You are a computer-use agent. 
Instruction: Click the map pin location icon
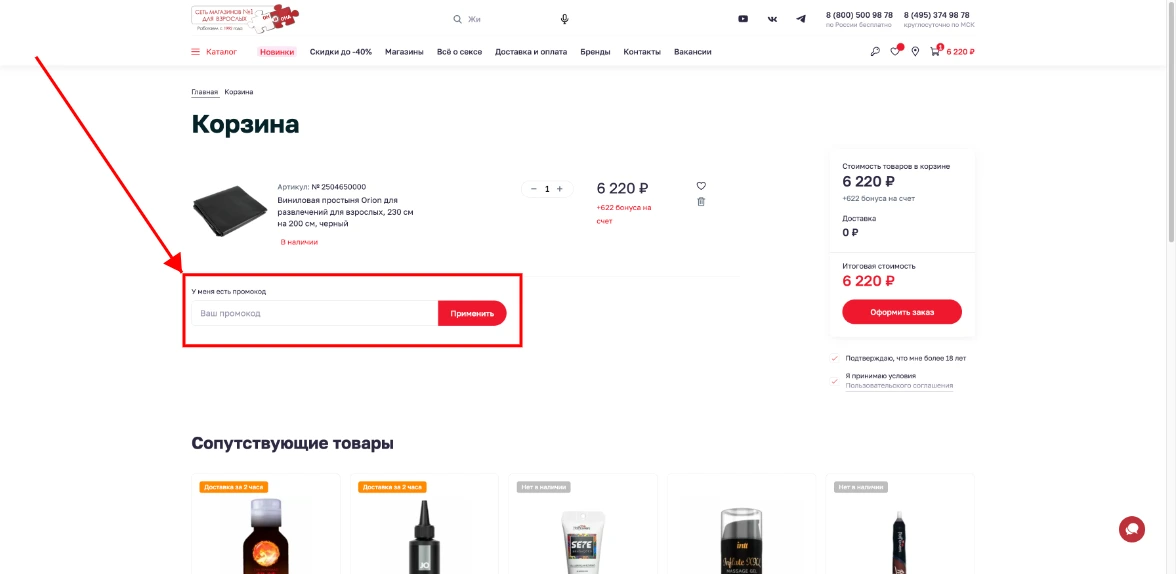point(915,52)
